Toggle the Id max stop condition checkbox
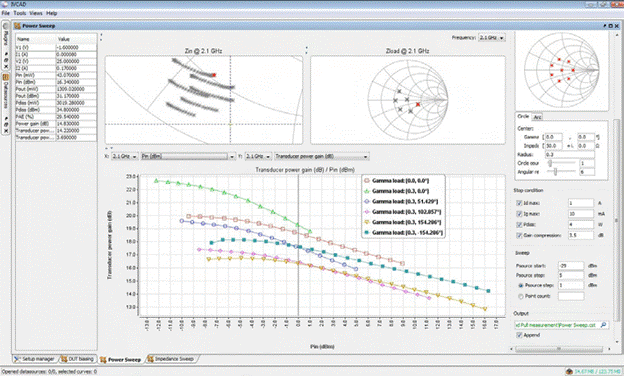 pyautogui.click(x=519, y=203)
